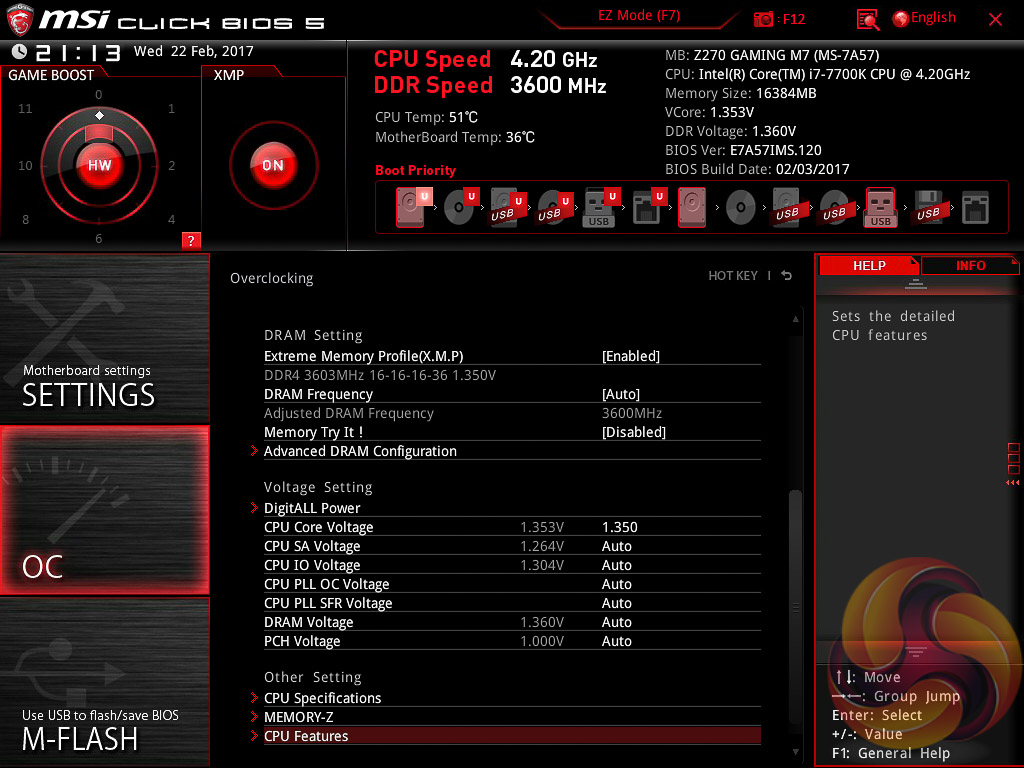
Task: Change language via the English globe icon
Action: coord(900,19)
